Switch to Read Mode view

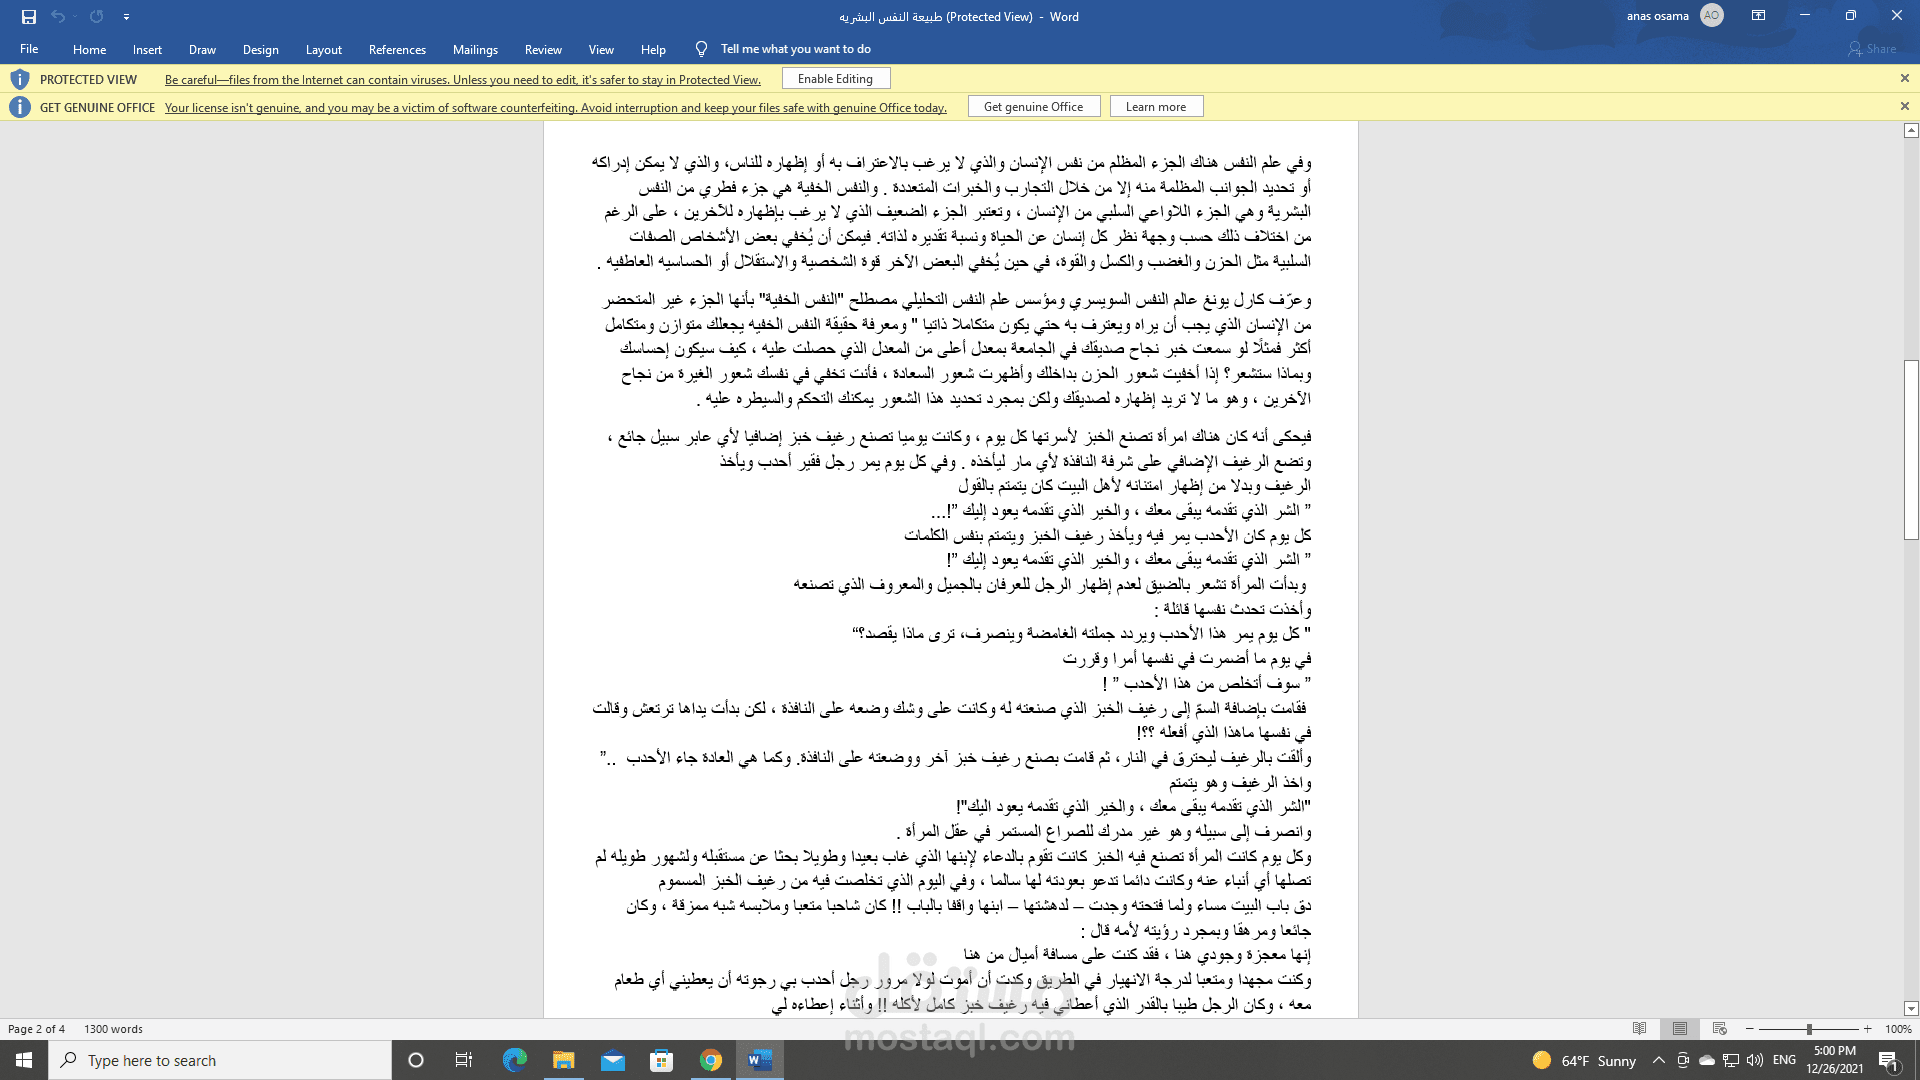tap(1639, 1028)
